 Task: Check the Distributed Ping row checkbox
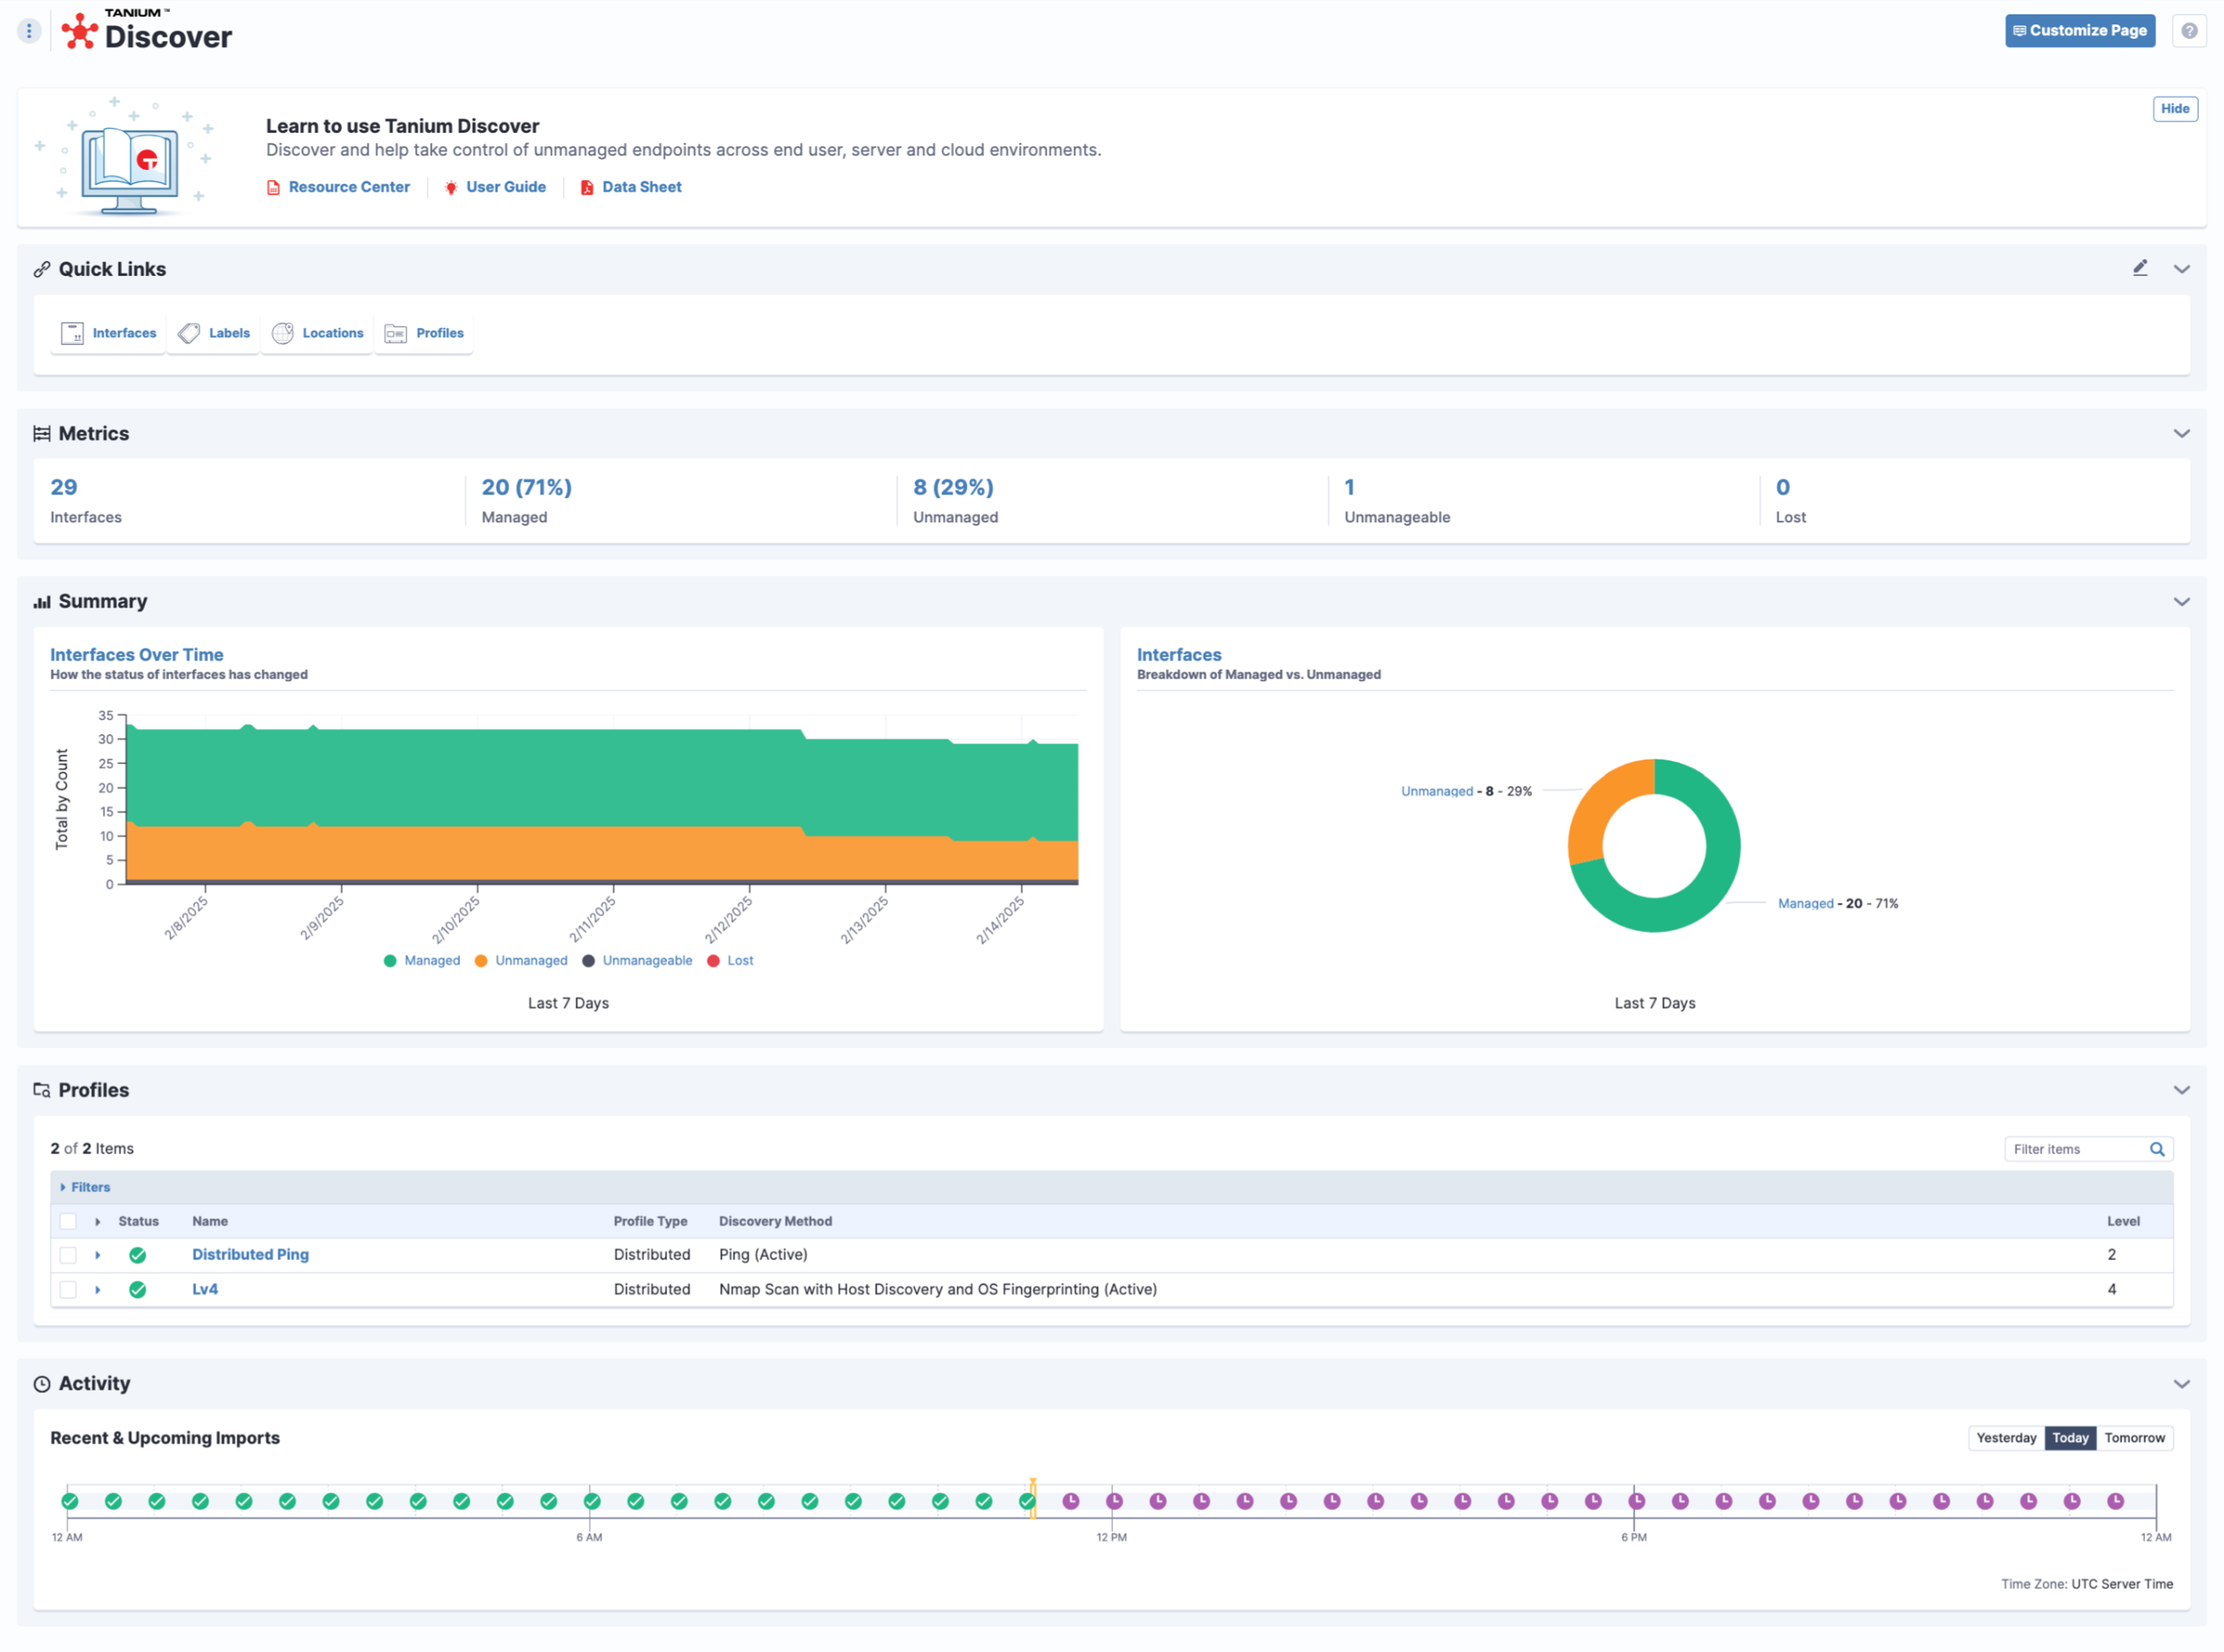click(68, 1255)
